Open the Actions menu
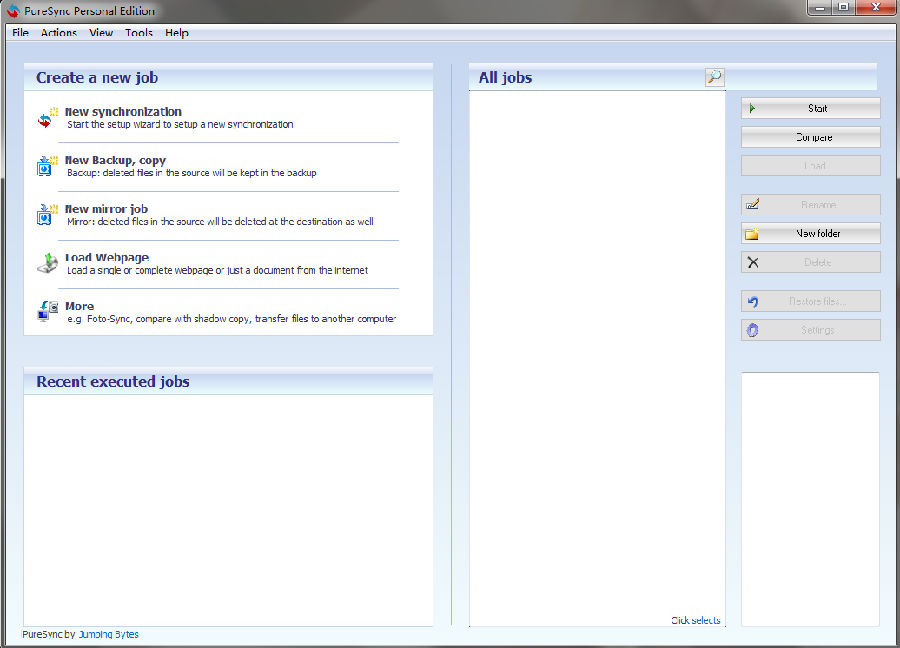This screenshot has height=648, width=900. pyautogui.click(x=58, y=33)
